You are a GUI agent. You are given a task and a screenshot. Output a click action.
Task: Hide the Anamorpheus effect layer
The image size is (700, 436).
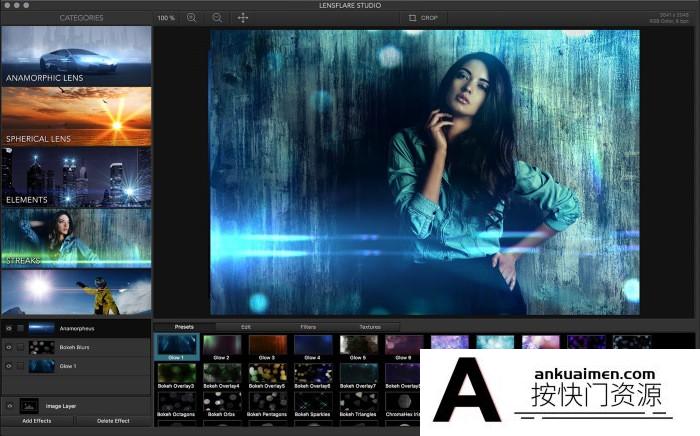pyautogui.click(x=9, y=328)
